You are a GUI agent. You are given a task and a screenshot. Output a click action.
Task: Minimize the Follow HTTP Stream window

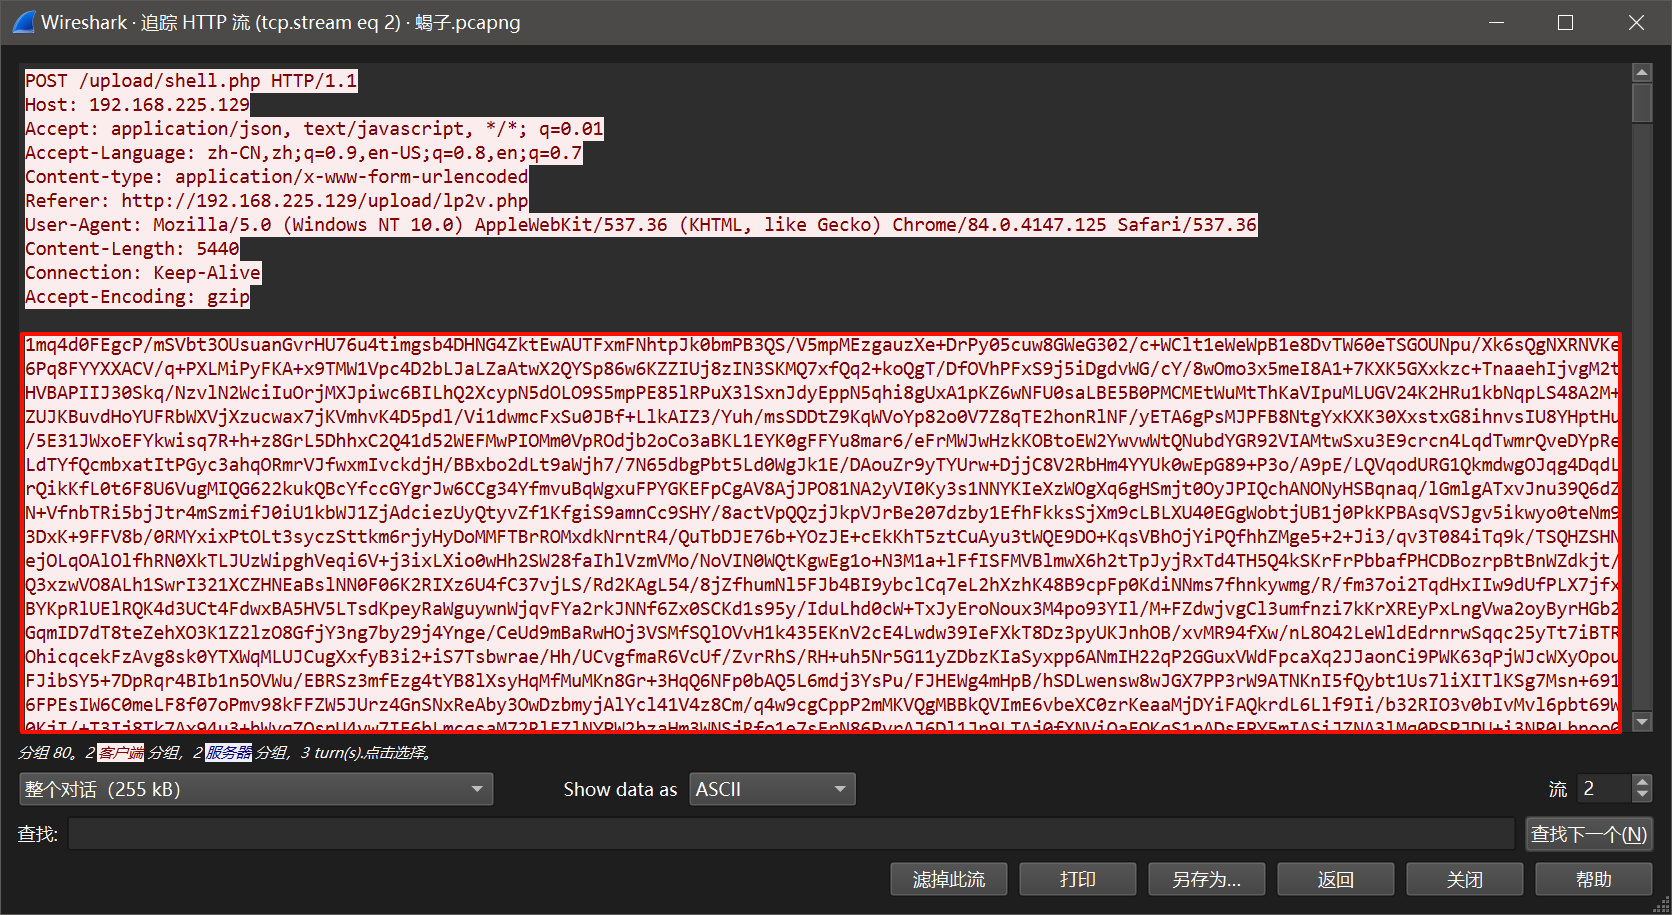(1496, 22)
